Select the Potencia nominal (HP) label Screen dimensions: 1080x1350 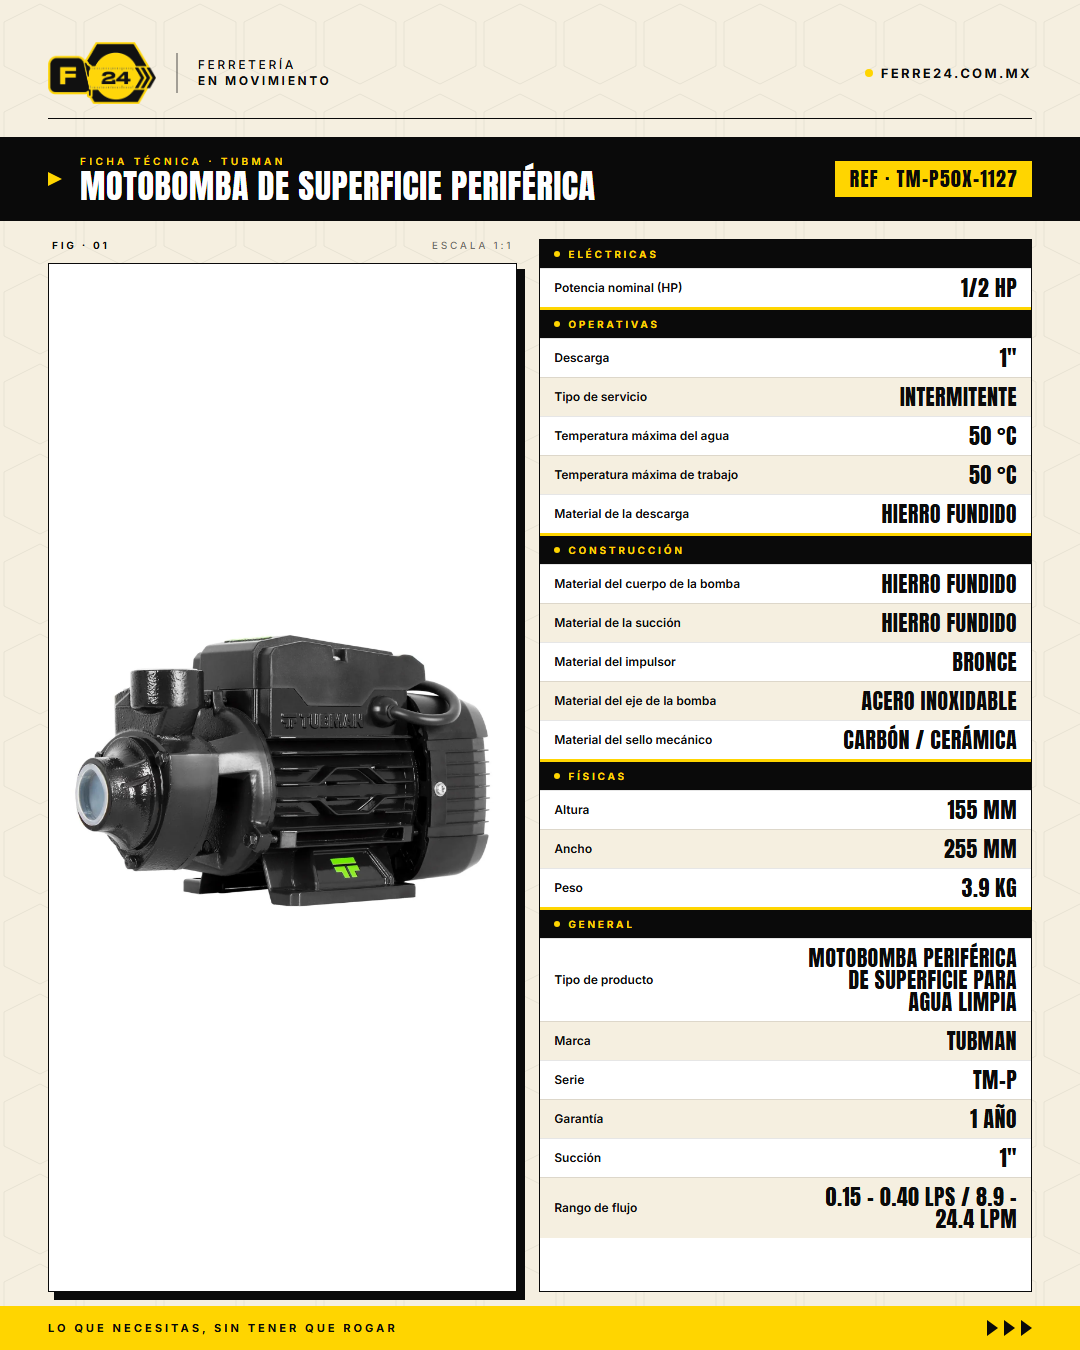coord(618,288)
